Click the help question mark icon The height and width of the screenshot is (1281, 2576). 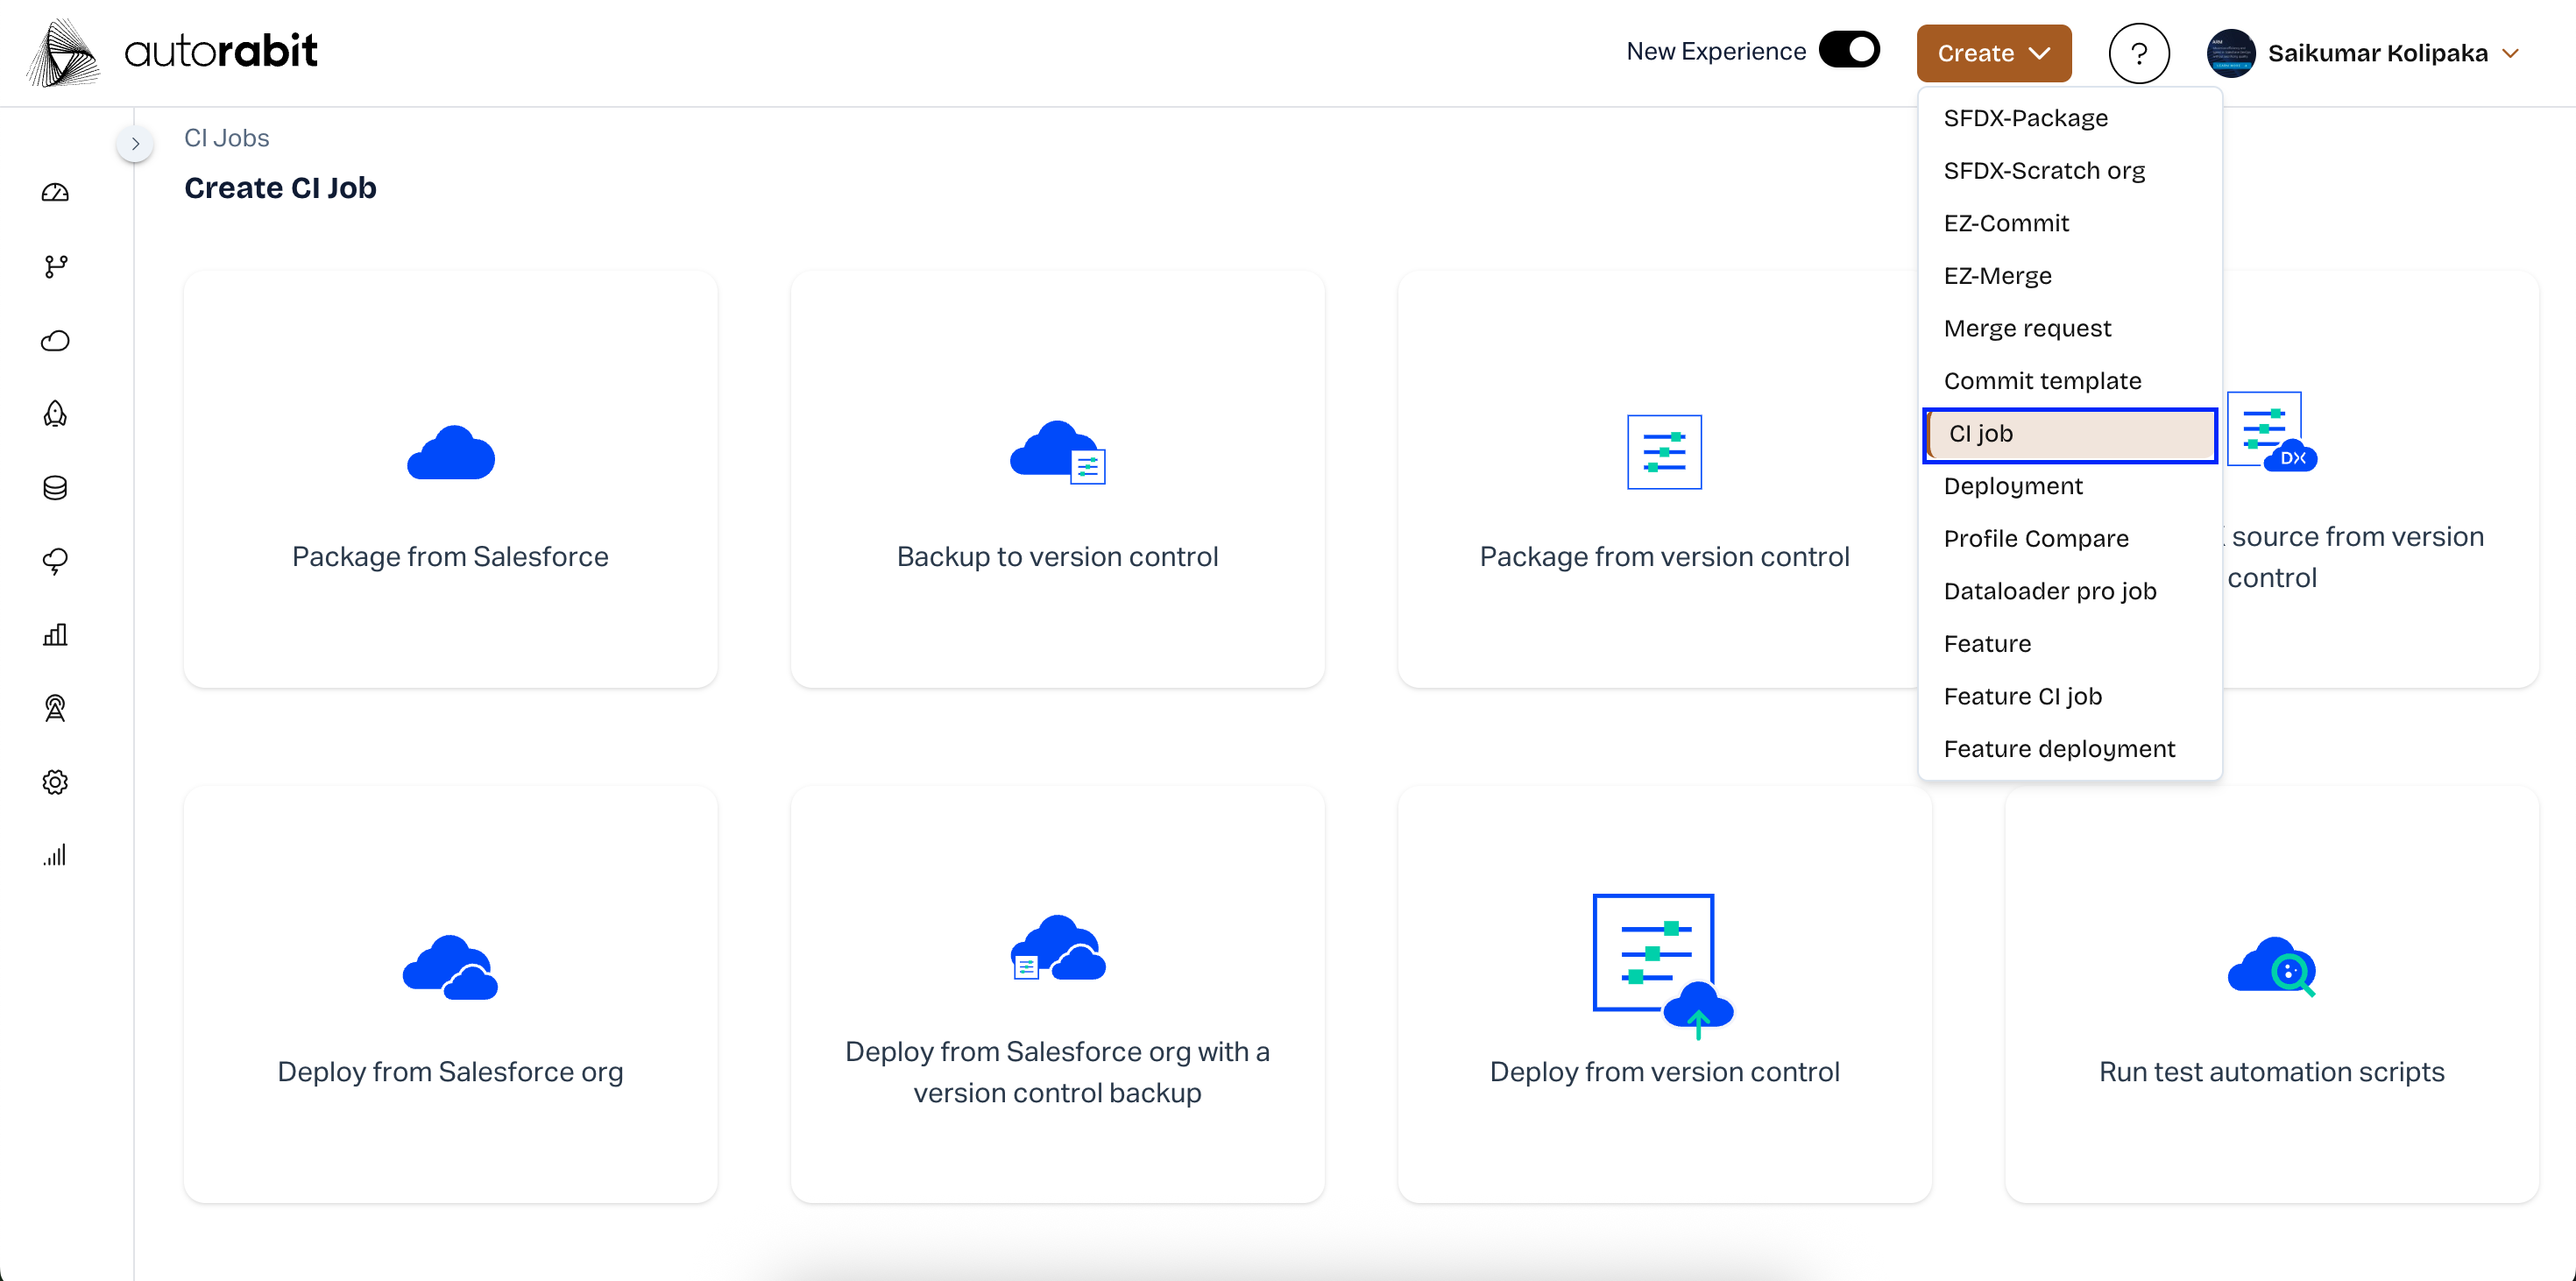[x=2138, y=53]
